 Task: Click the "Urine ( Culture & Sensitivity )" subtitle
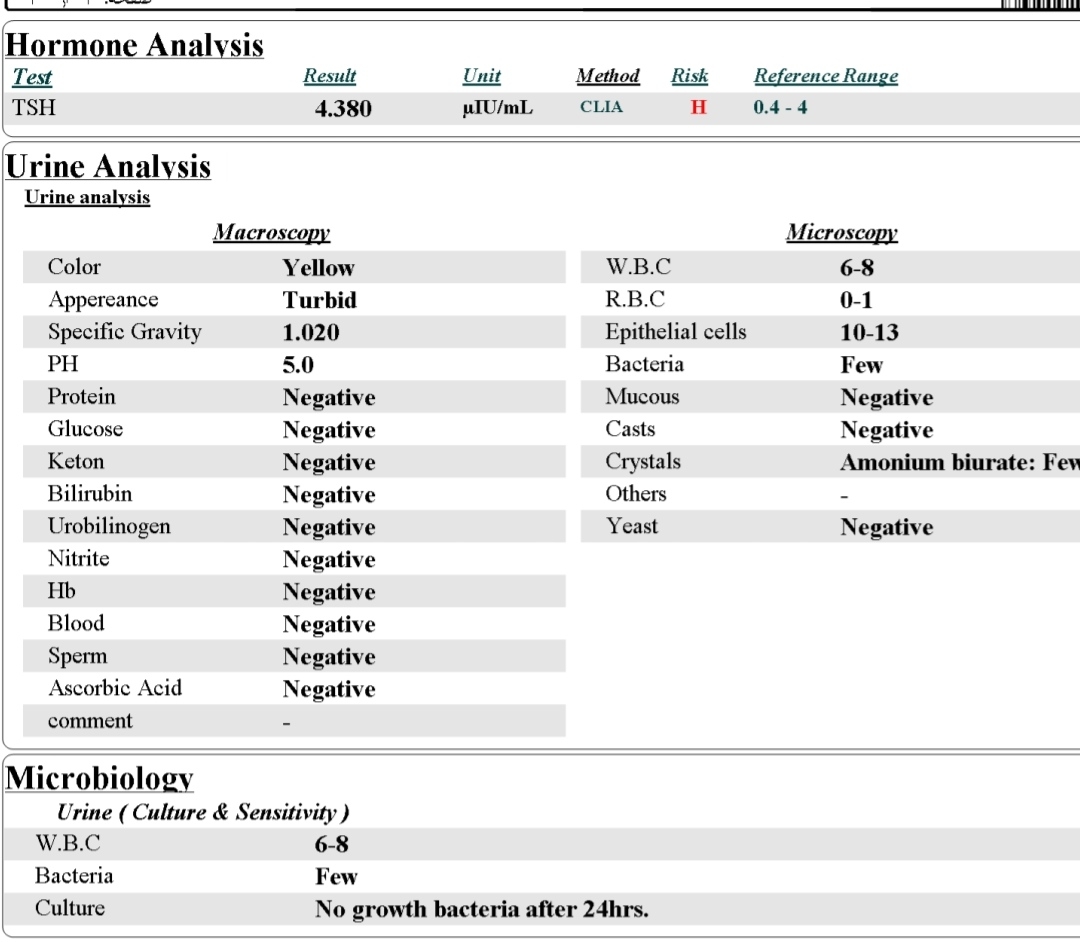click(203, 813)
